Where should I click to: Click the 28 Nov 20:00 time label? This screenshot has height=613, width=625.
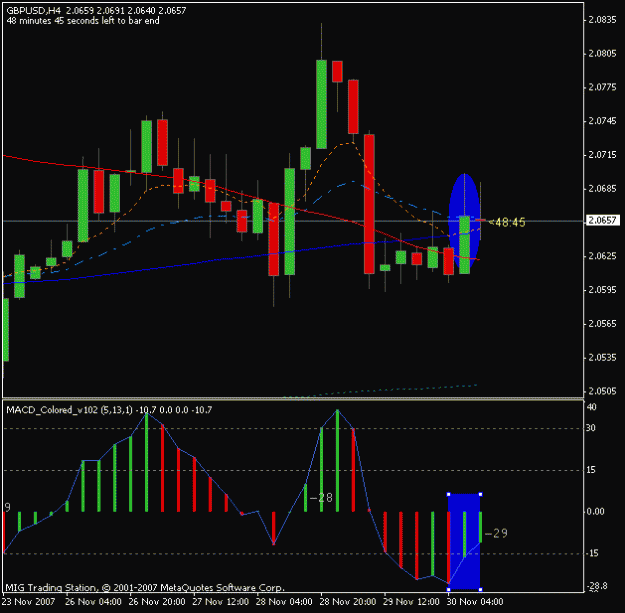click(348, 601)
